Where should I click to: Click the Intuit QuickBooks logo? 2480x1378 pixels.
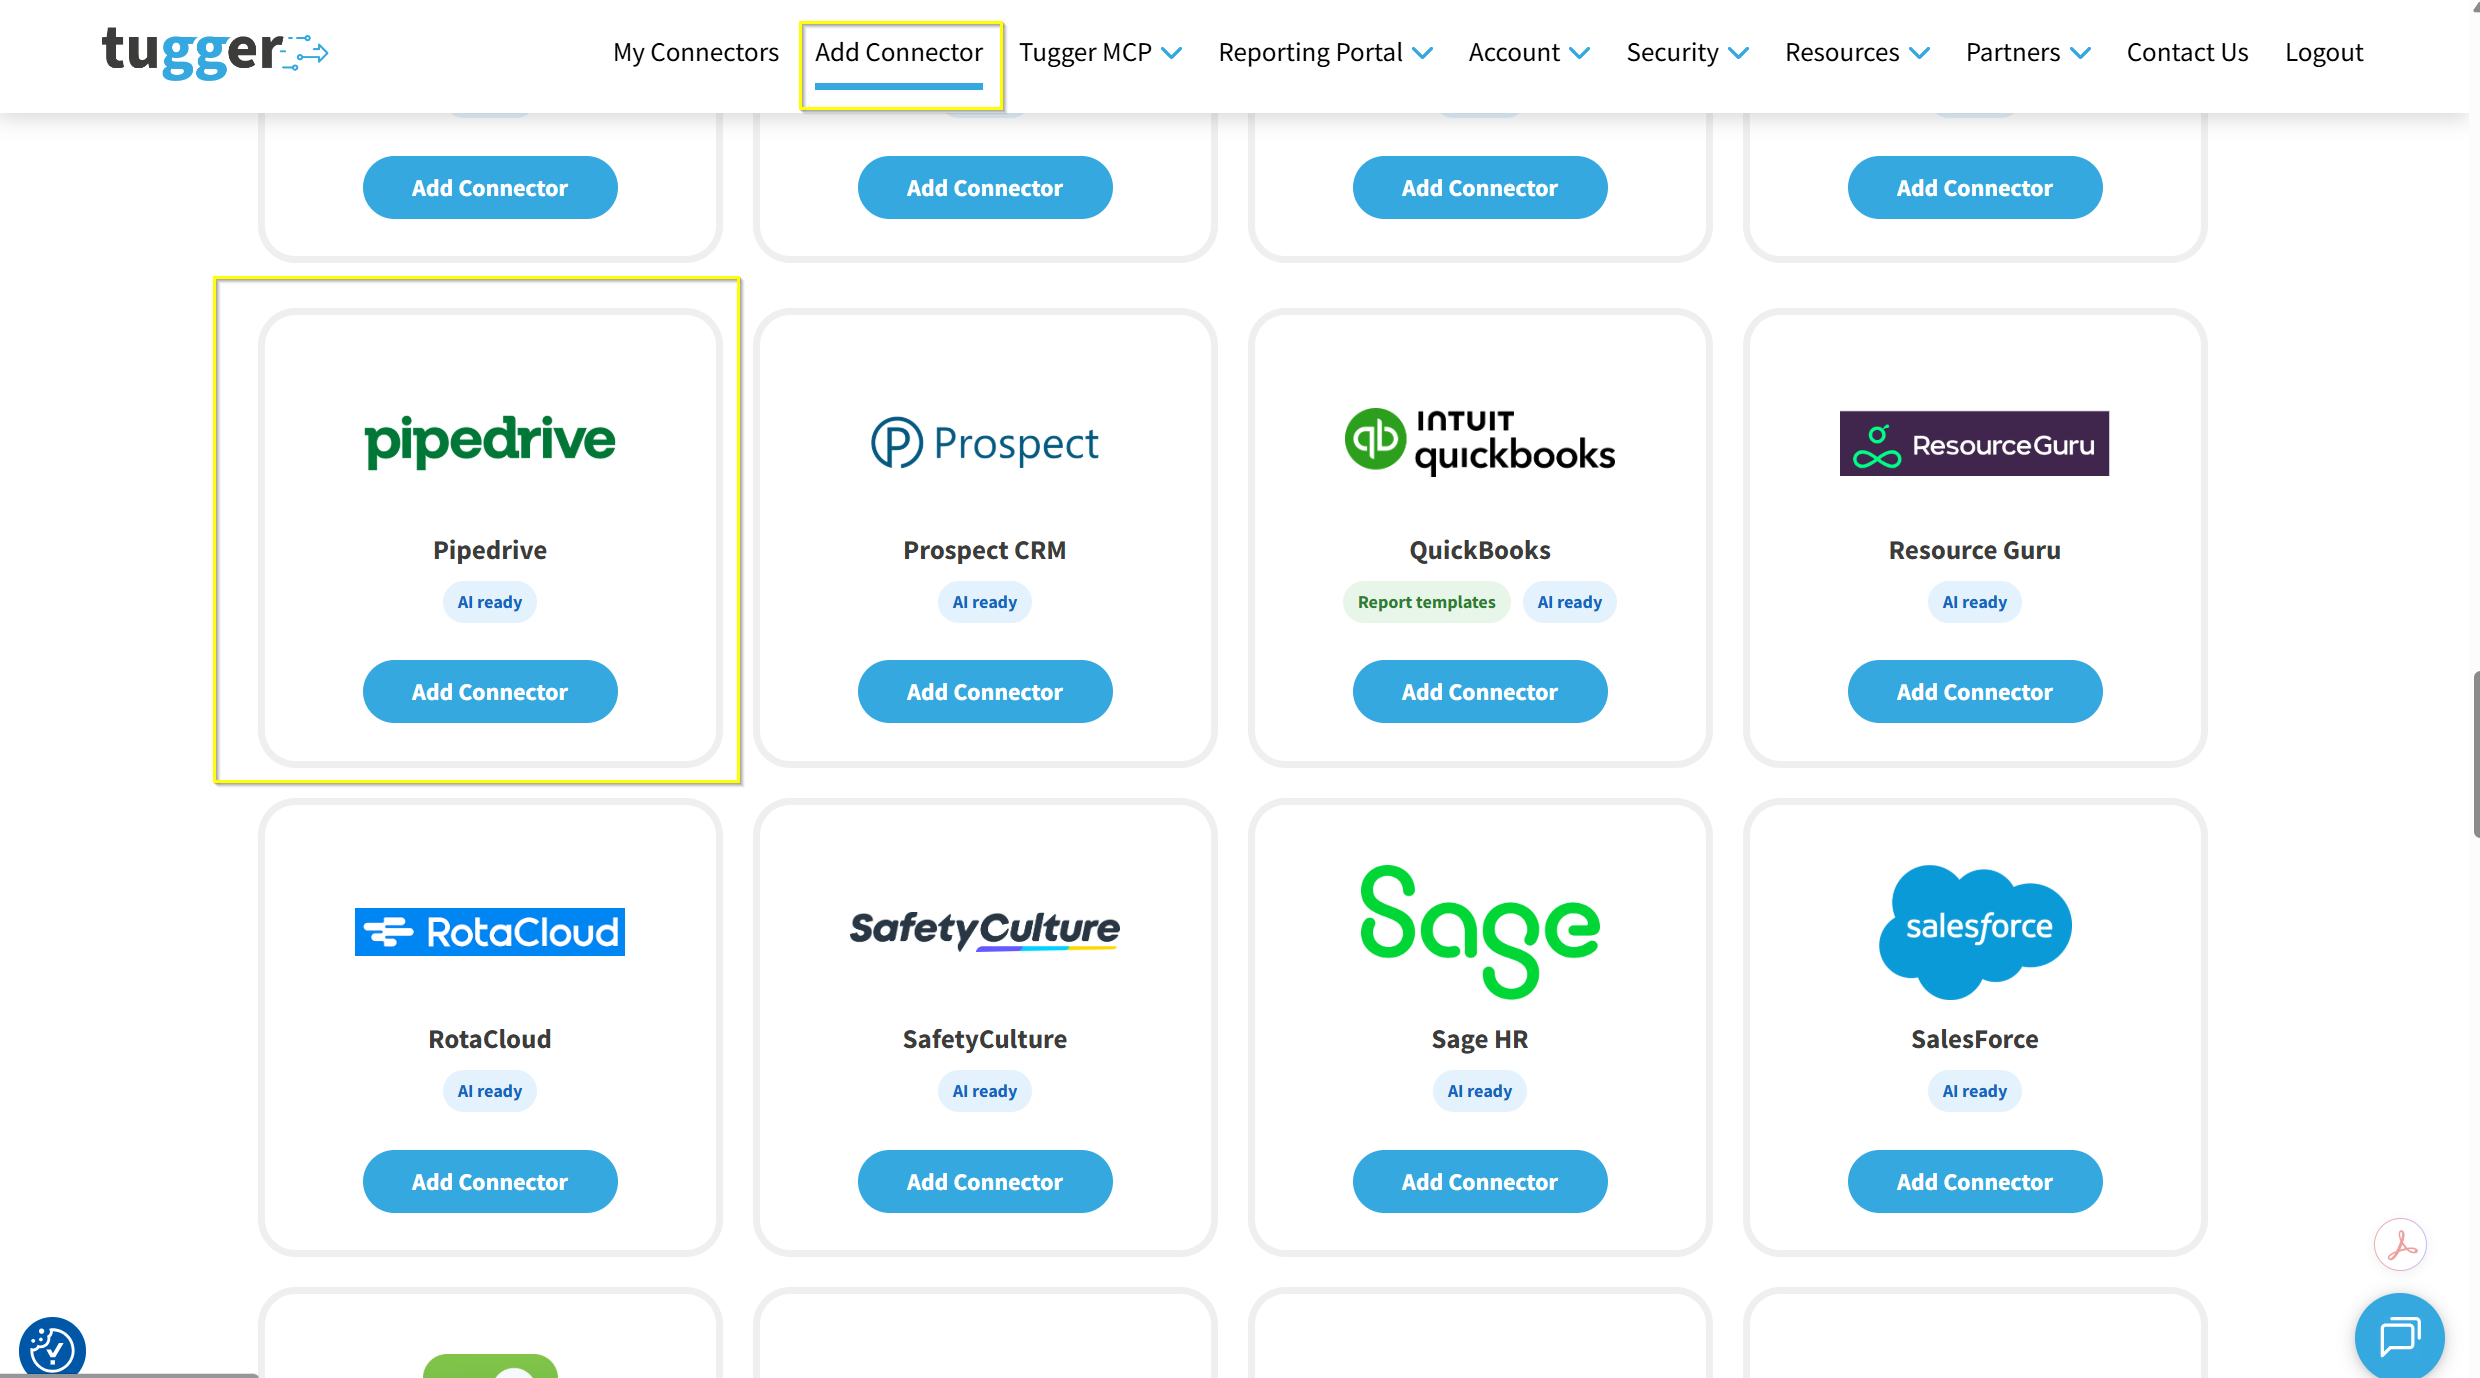pyautogui.click(x=1480, y=441)
